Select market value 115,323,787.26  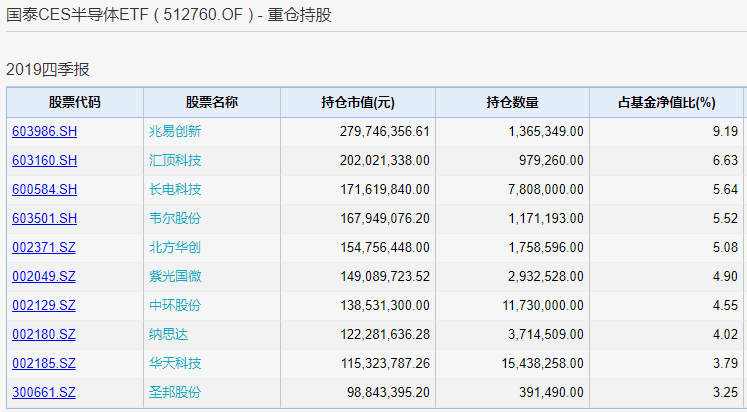pyautogui.click(x=385, y=364)
